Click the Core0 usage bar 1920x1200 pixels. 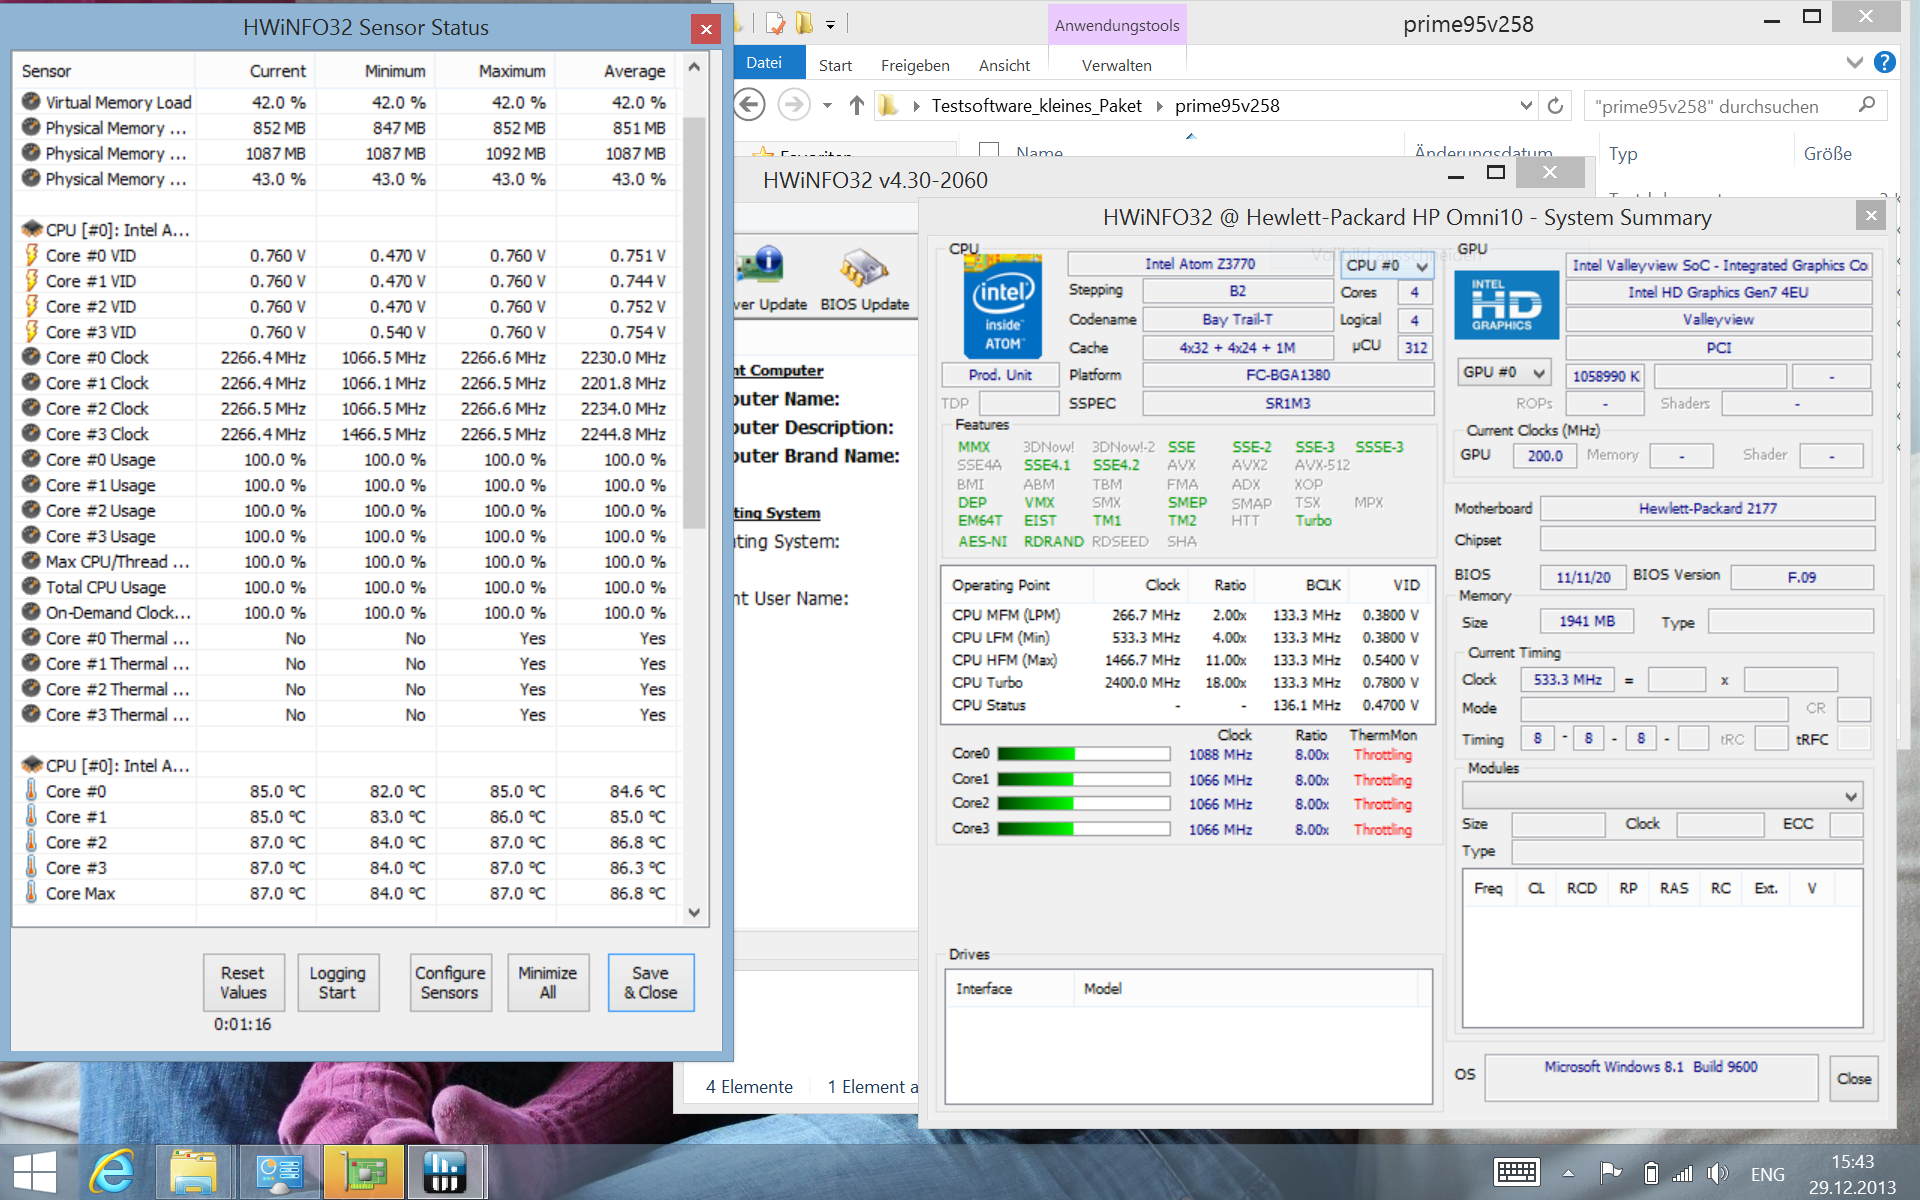click(x=1083, y=754)
